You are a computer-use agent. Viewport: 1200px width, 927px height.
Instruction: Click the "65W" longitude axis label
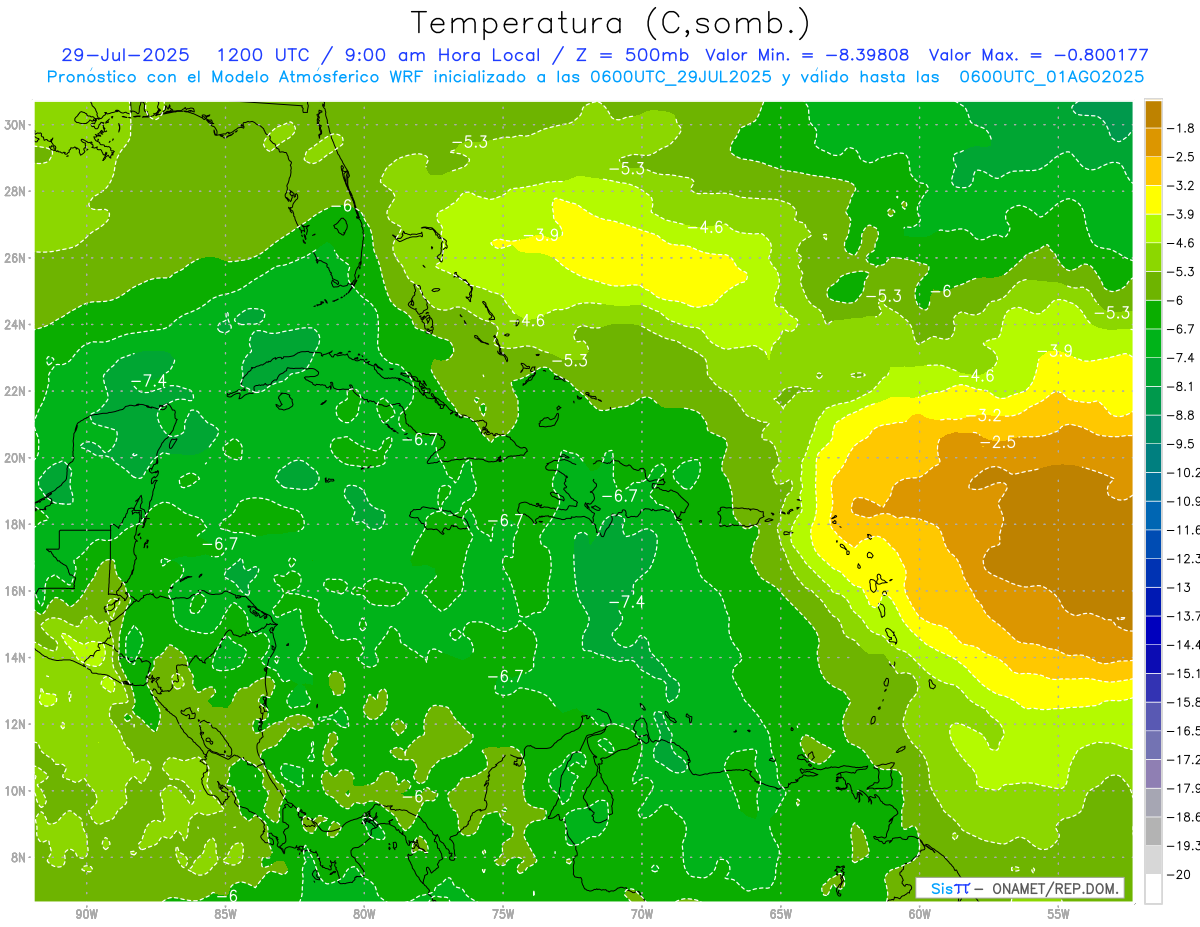point(781,914)
